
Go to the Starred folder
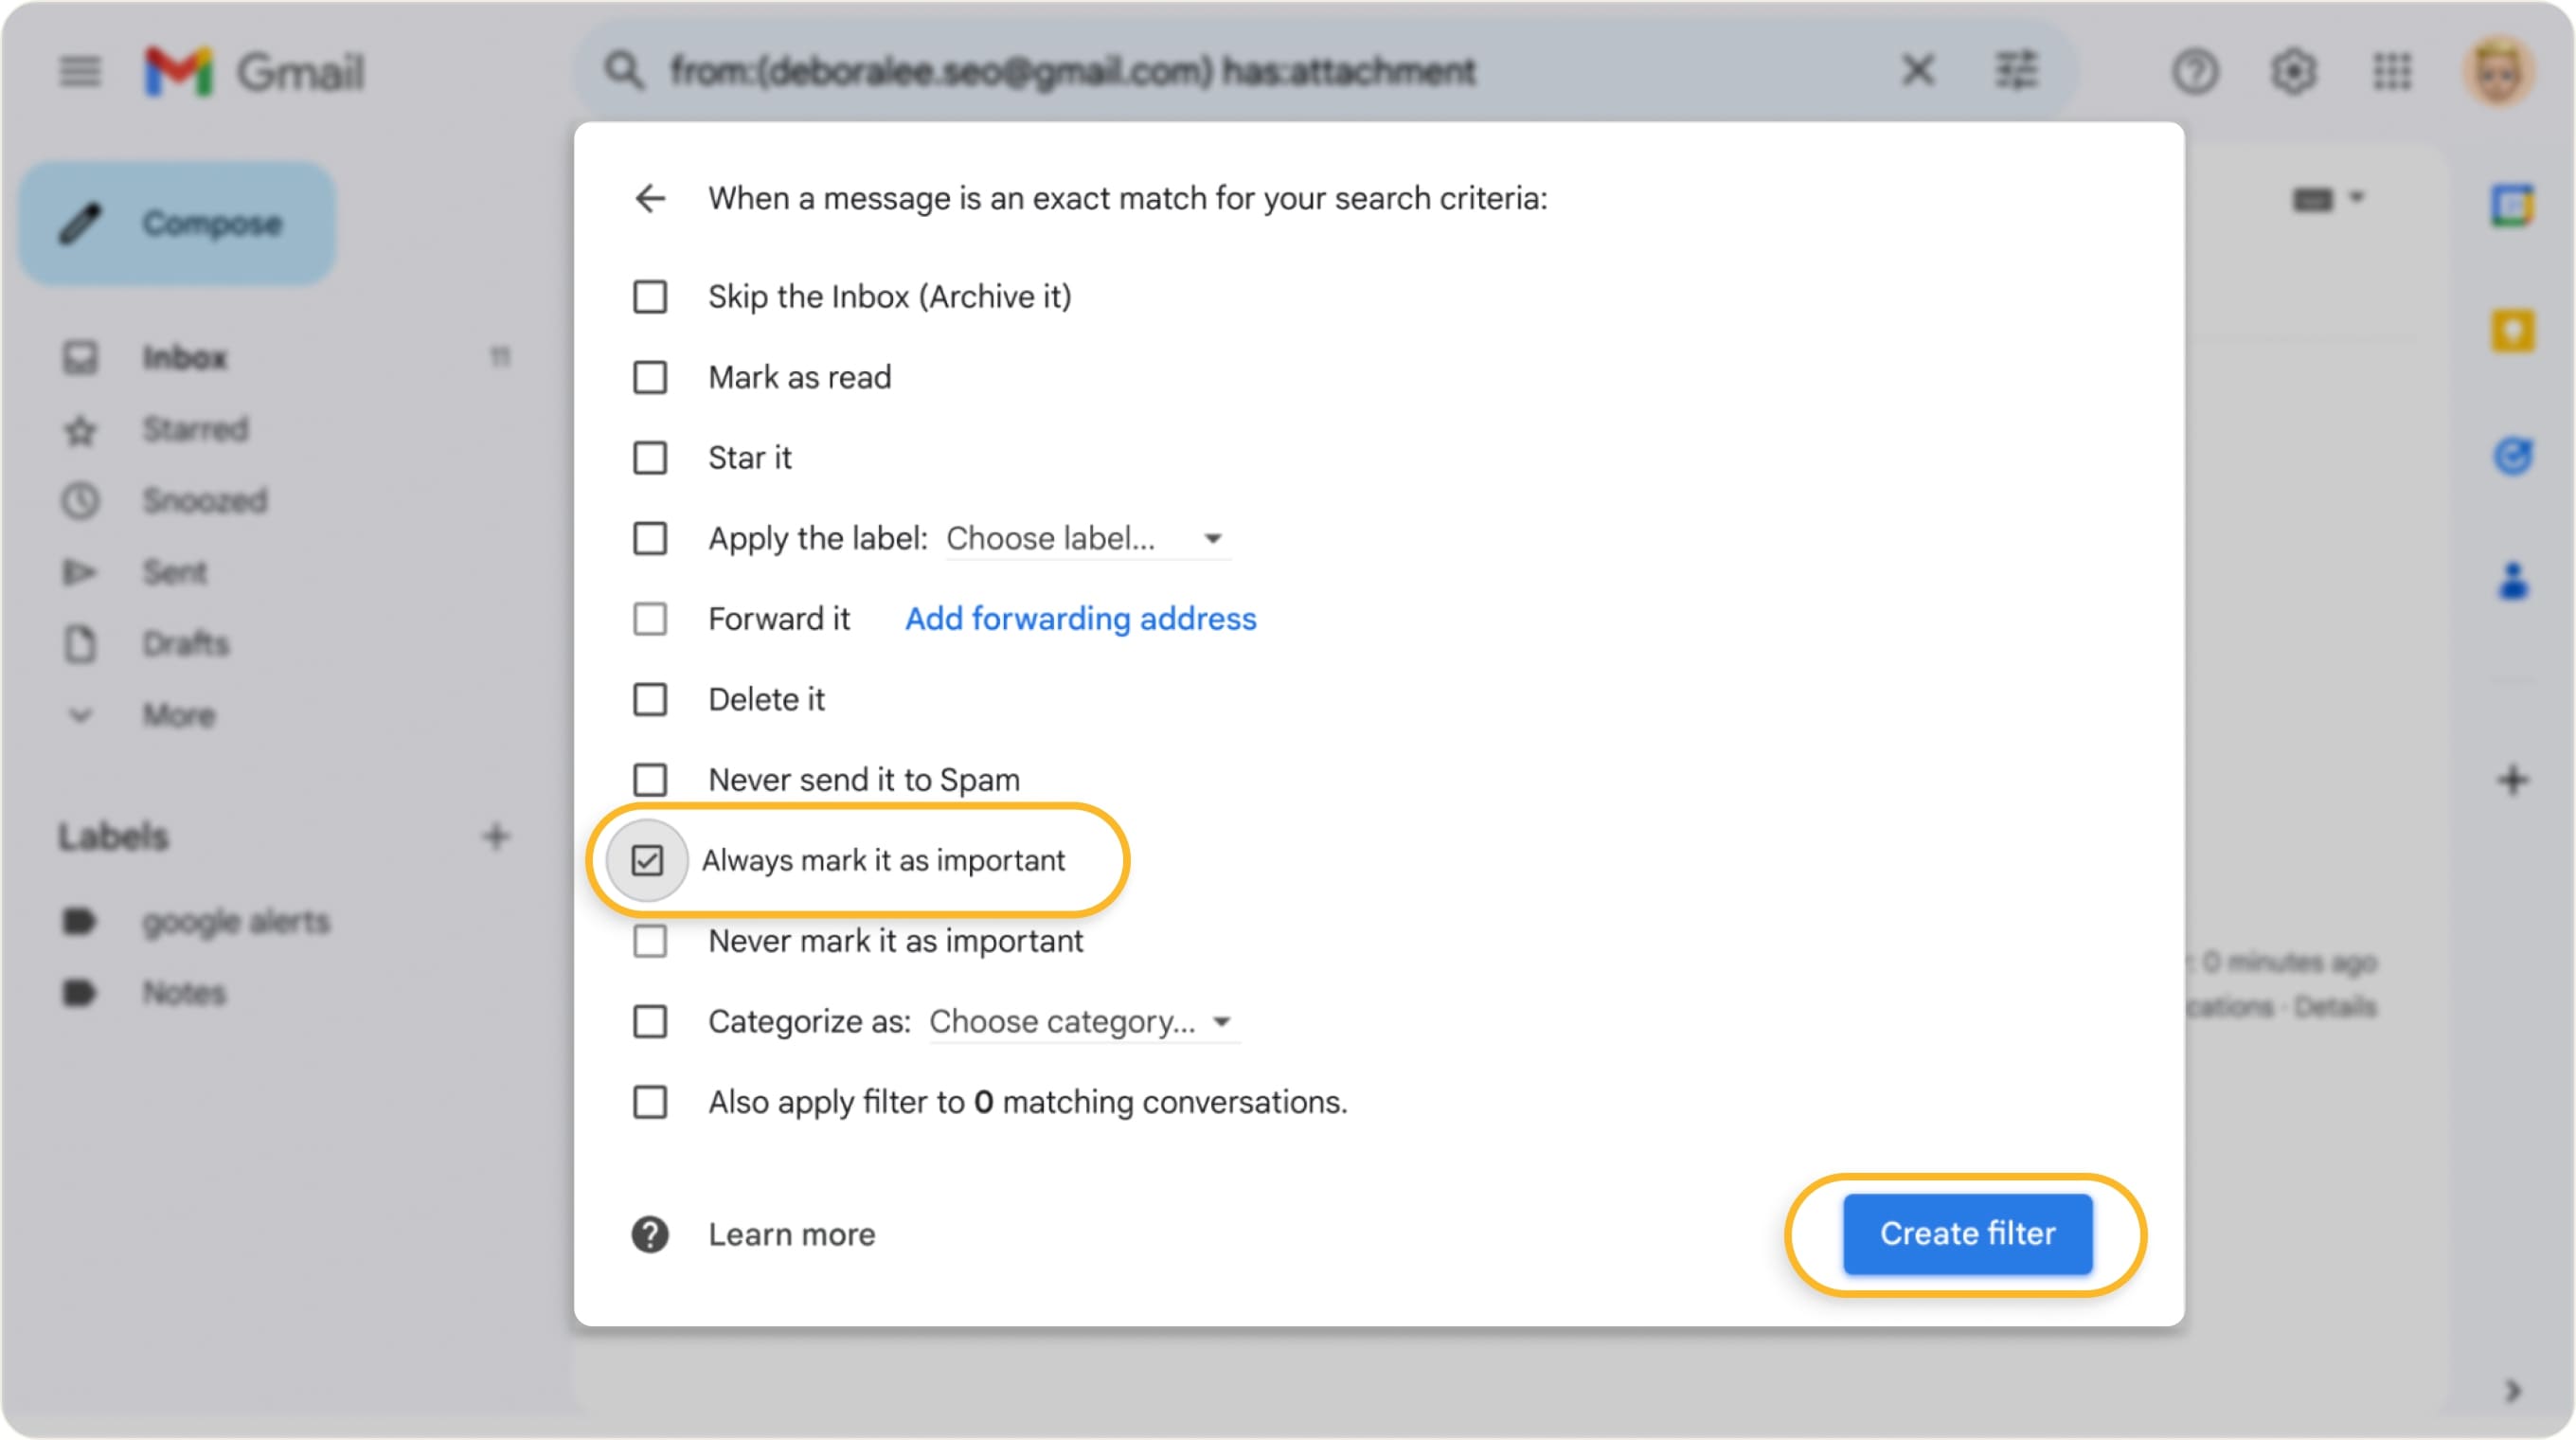tap(196, 429)
